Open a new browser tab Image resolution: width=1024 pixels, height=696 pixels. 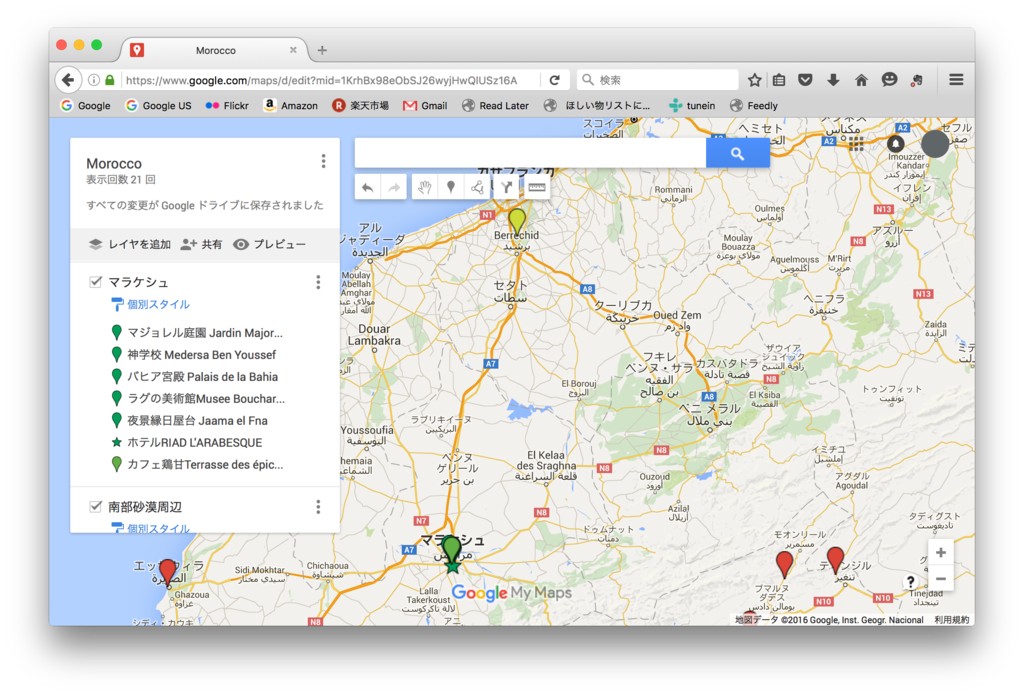pyautogui.click(x=322, y=50)
